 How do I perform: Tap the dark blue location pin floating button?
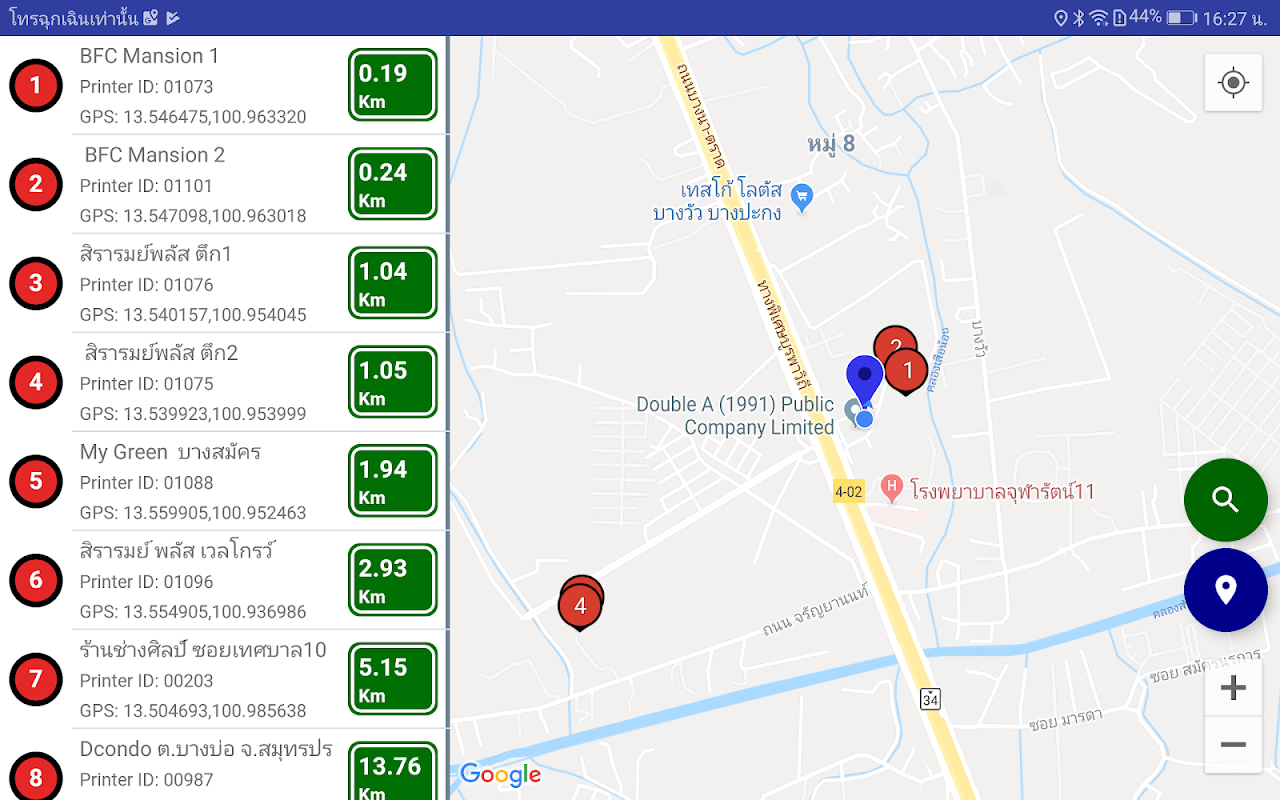pos(1226,590)
